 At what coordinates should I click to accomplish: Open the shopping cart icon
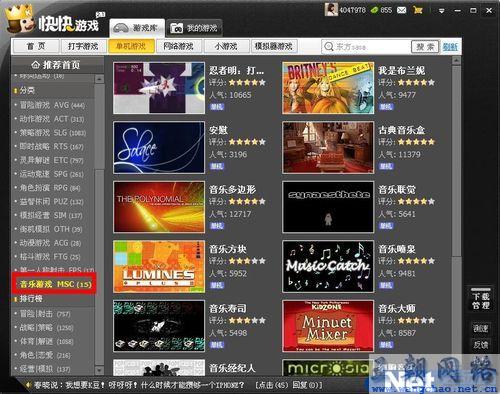(417, 10)
